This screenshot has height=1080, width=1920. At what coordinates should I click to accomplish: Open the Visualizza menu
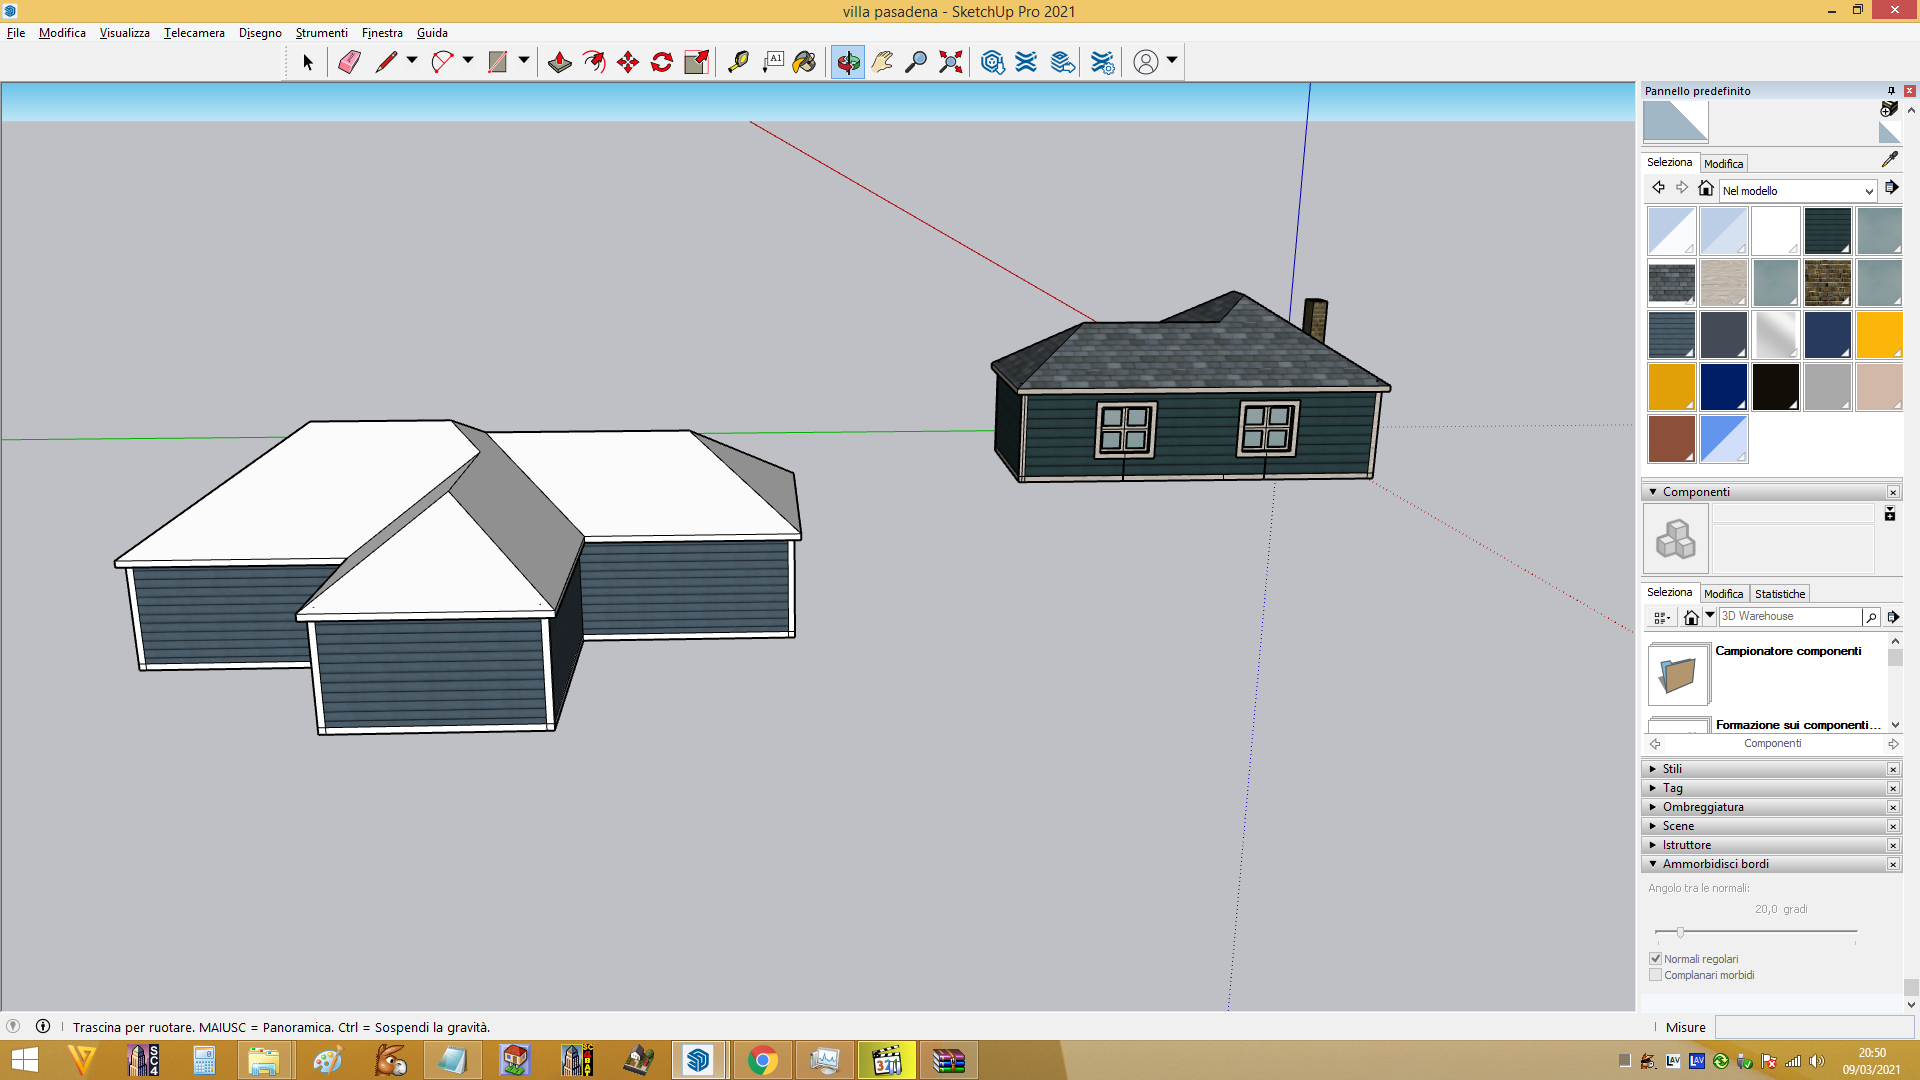124,33
